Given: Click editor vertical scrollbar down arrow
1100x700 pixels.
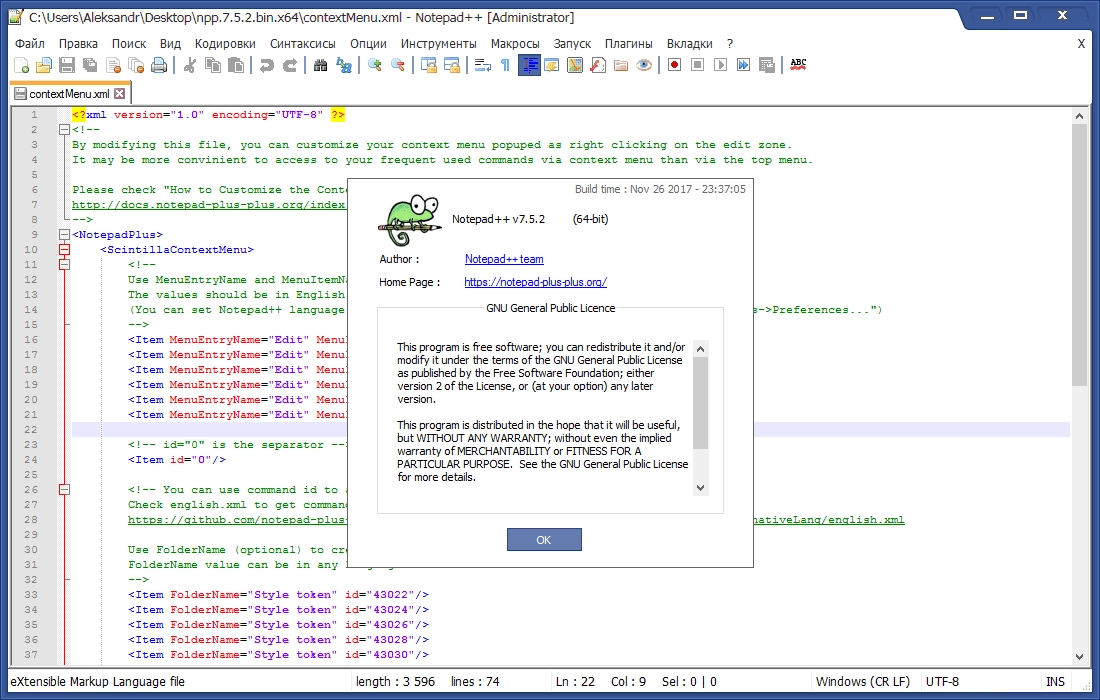Looking at the screenshot, I should (x=1079, y=657).
